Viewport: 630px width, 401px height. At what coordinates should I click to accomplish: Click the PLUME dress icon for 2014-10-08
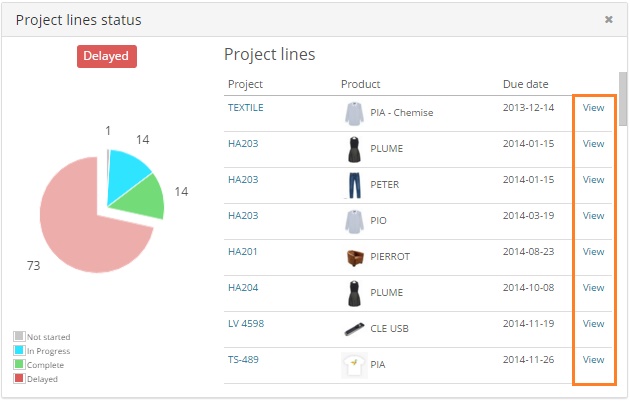353,293
